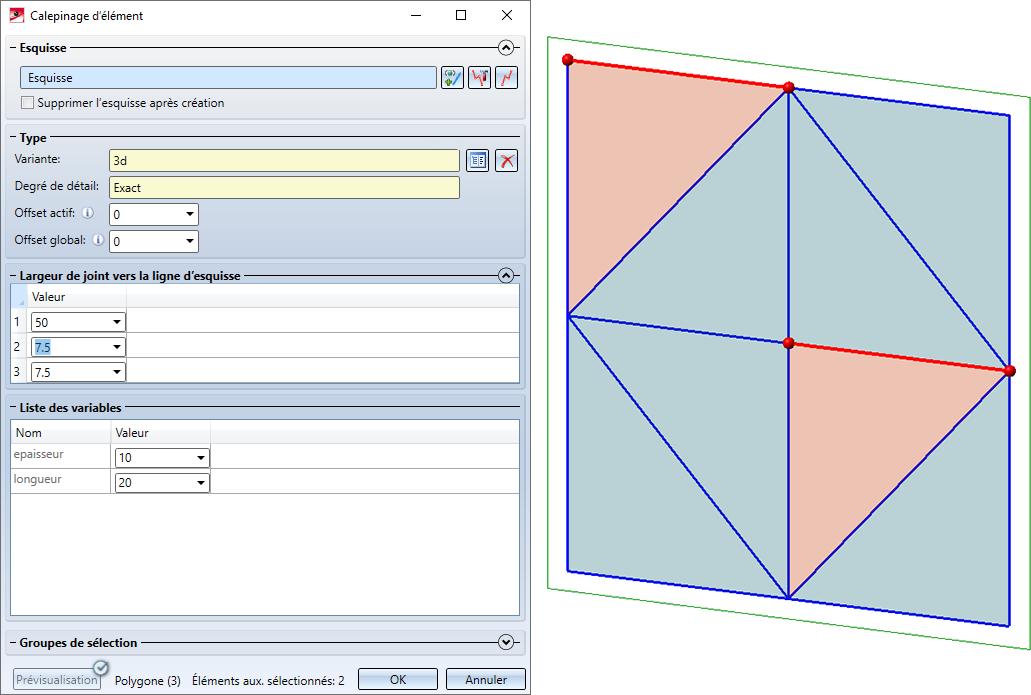Click the Degré de détail field
Viewport: 1031px width, 695px height.
284,188
